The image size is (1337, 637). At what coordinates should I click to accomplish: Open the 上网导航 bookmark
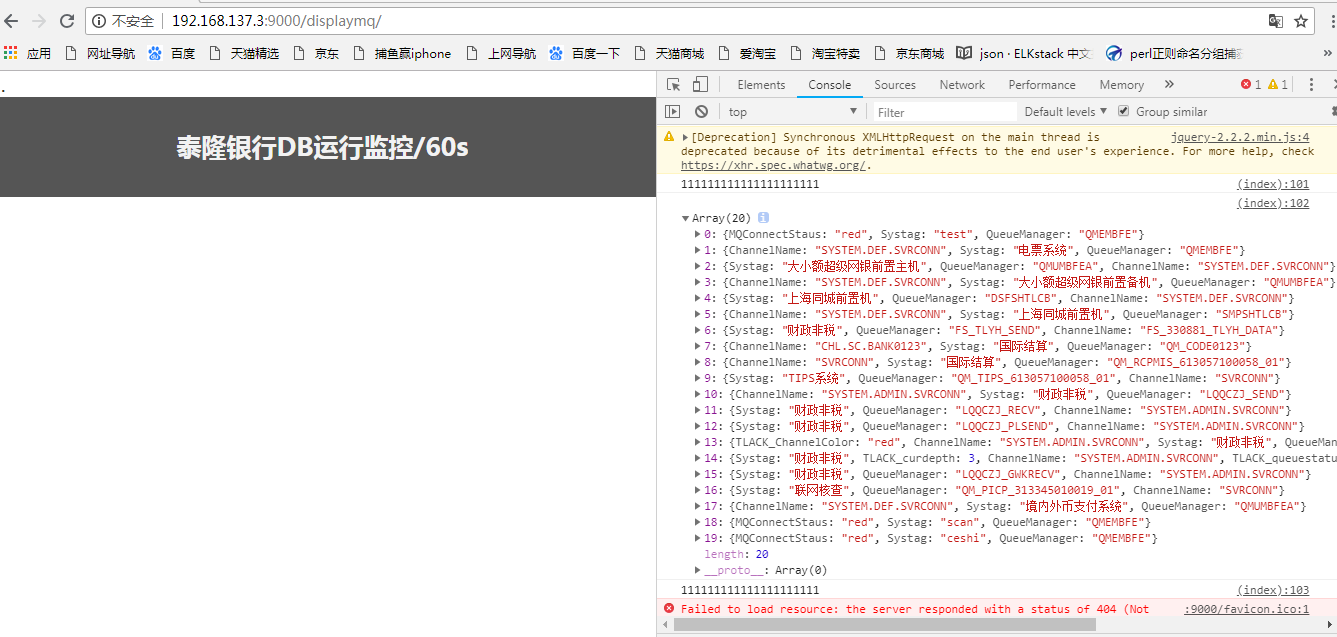pyautogui.click(x=501, y=53)
